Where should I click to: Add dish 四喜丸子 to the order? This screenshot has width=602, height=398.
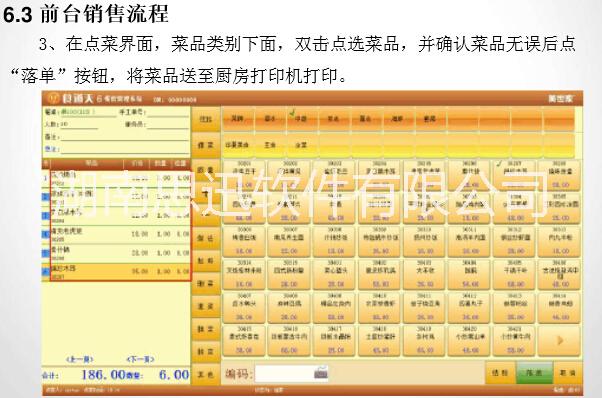click(470, 307)
